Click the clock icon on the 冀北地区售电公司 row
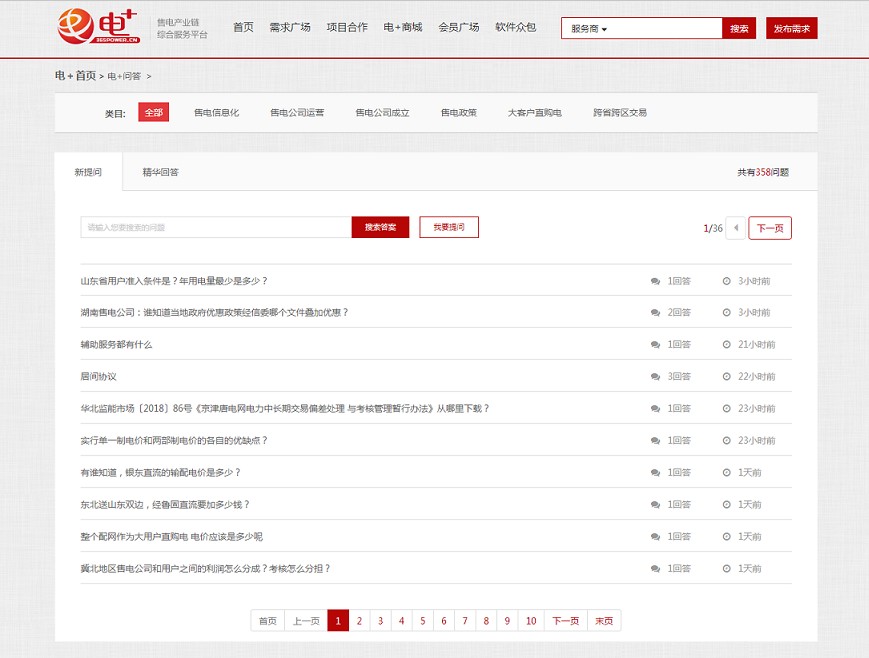The image size is (869, 658). [x=729, y=568]
